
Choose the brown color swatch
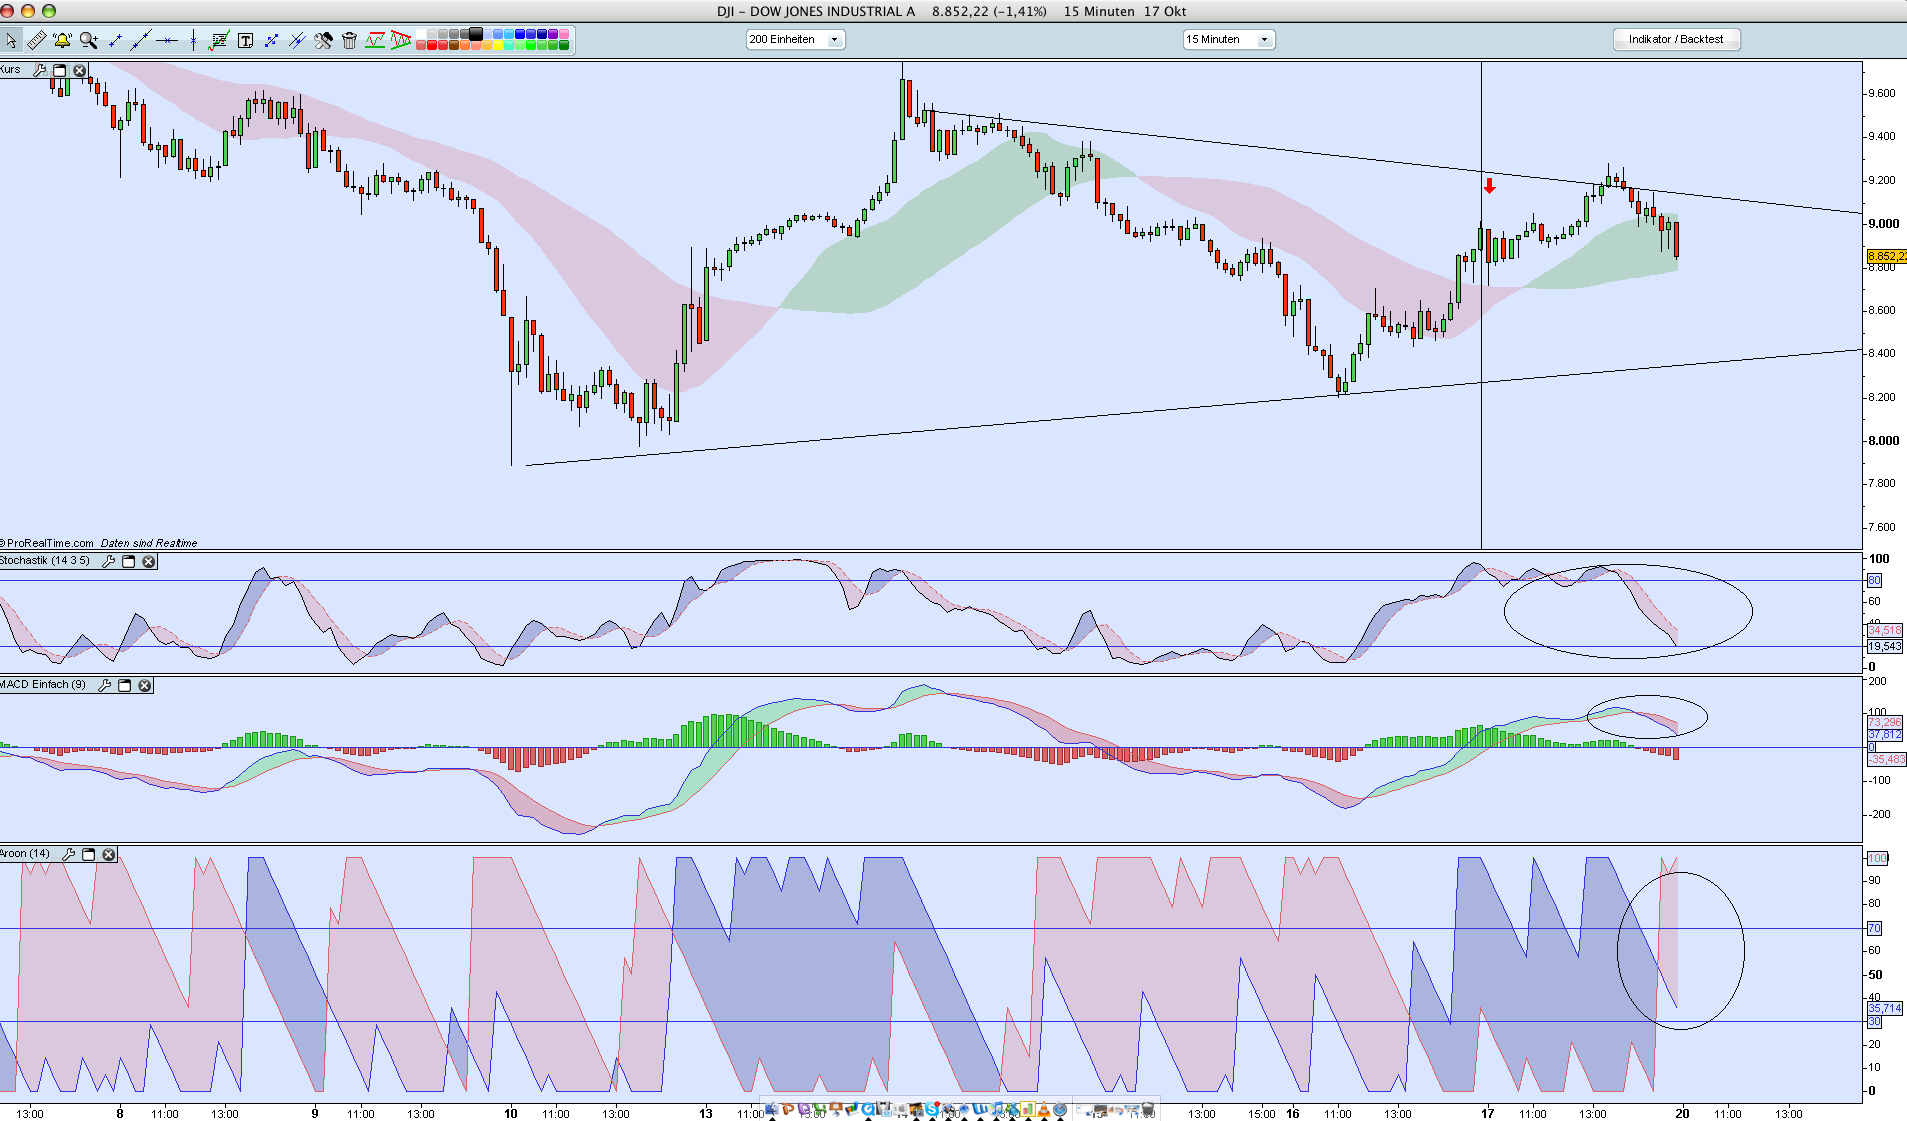click(454, 45)
